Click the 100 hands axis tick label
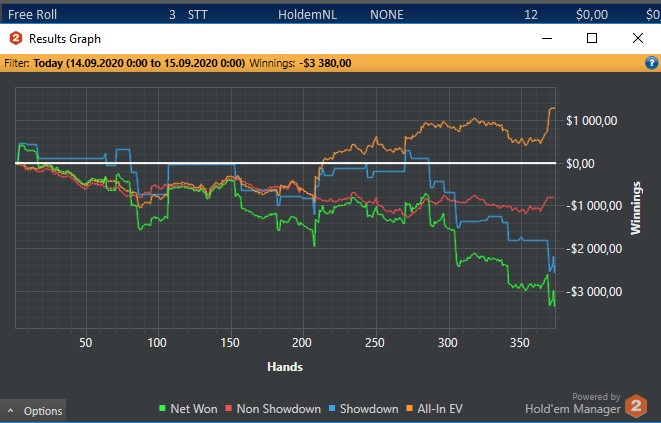Screen dimensions: 661x423 click(x=157, y=342)
